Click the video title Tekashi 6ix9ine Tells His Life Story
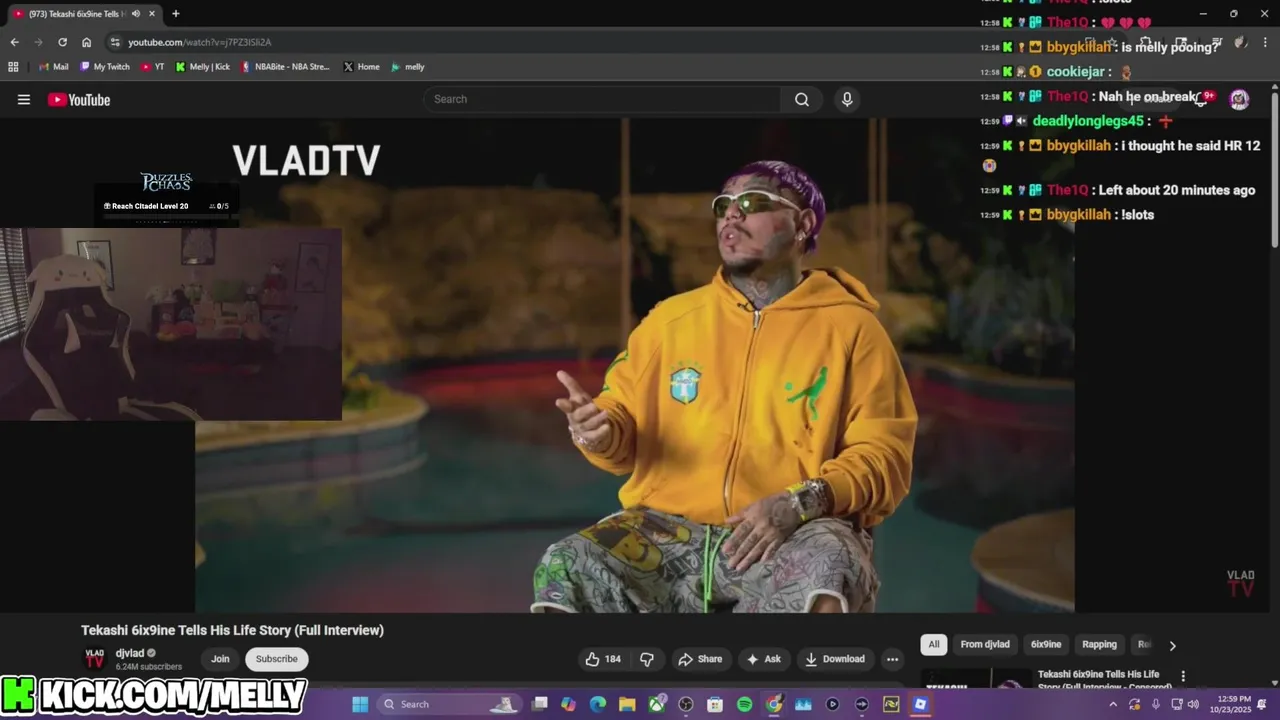 [x=232, y=630]
